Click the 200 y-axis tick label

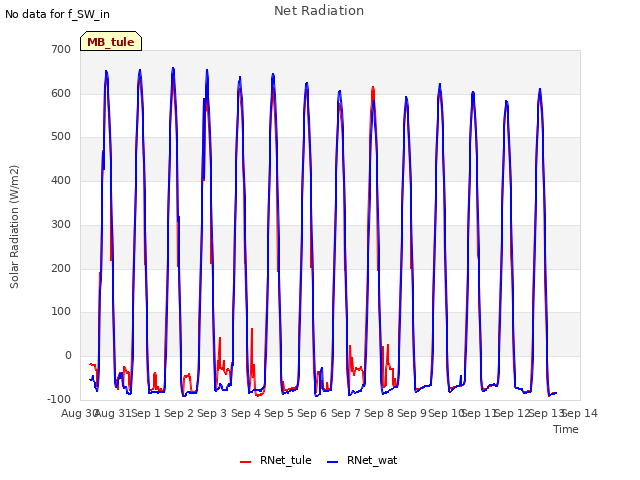coord(61,269)
